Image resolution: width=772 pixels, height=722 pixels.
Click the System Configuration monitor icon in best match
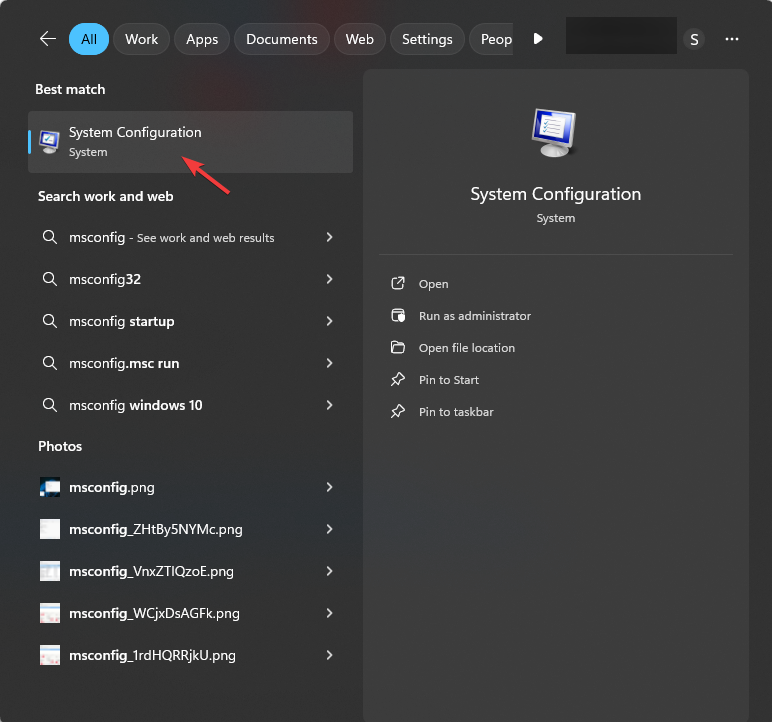click(49, 142)
